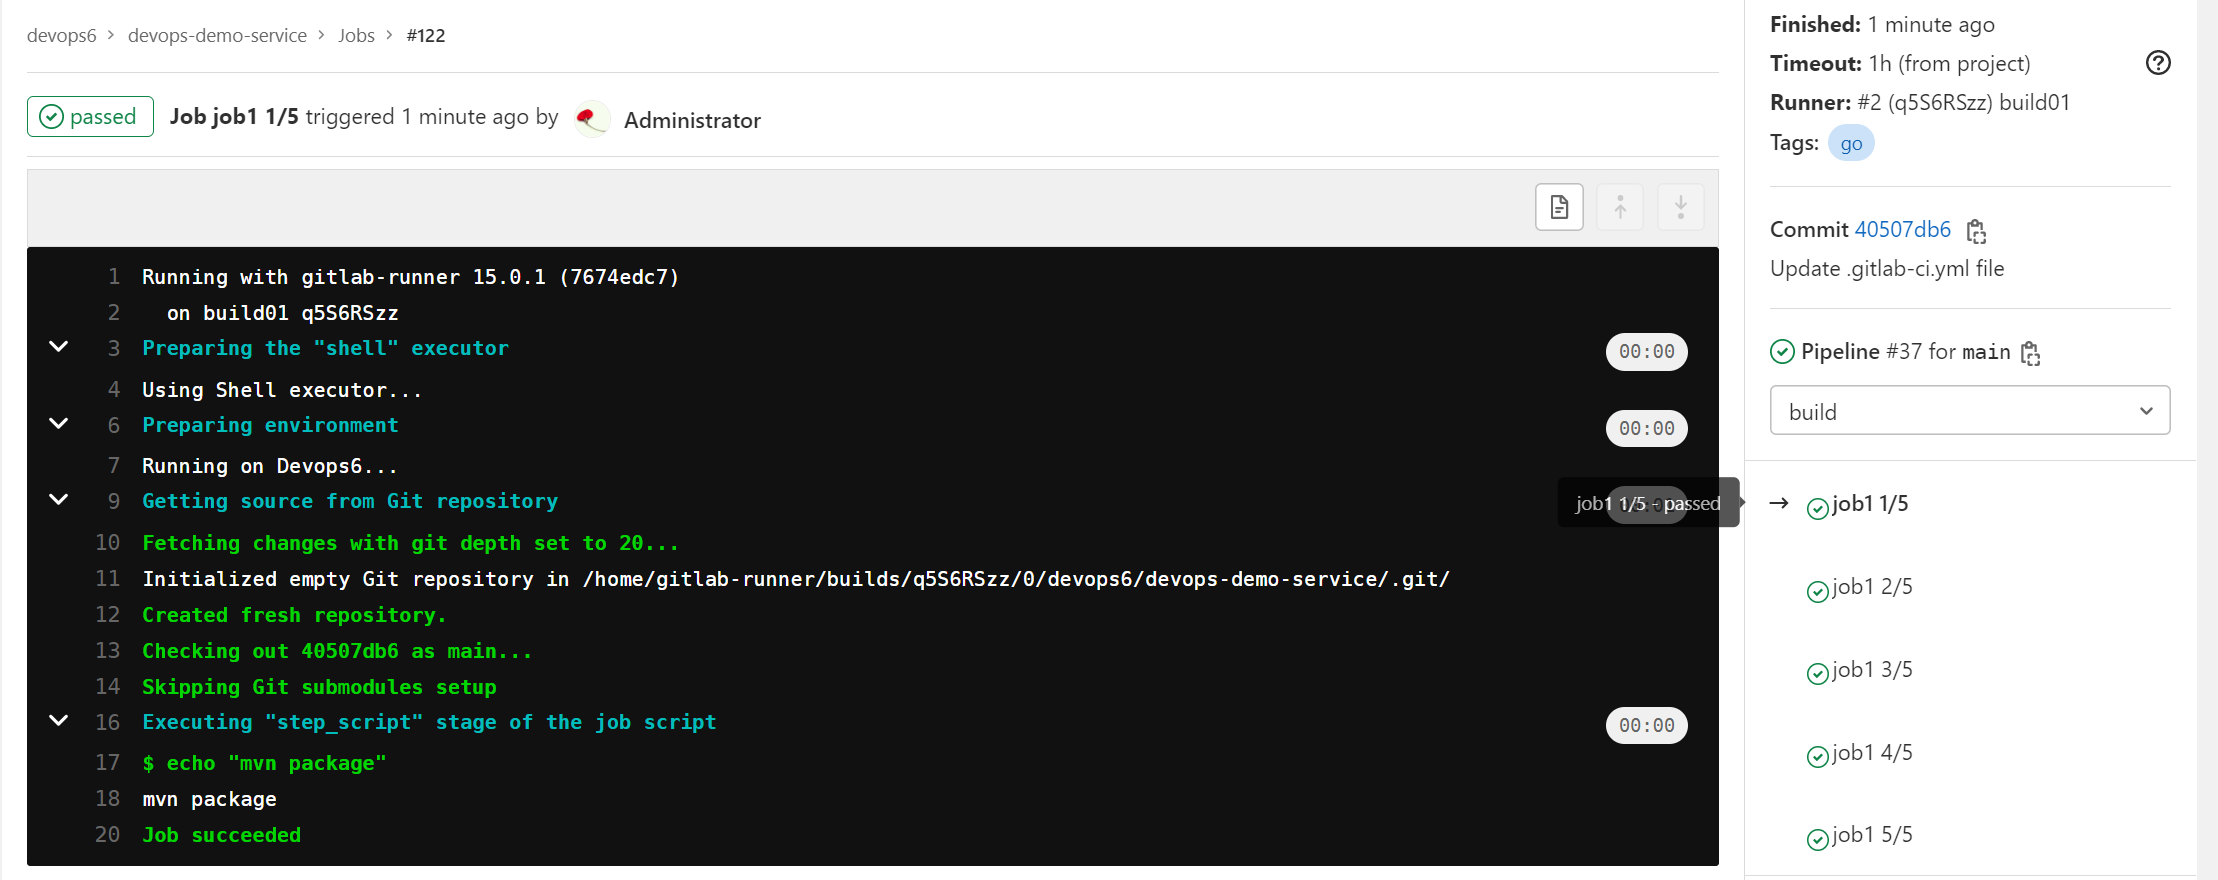Viewport: 2218px width, 880px height.
Task: Click 00:00 duration badge for shell executor
Action: point(1646,352)
